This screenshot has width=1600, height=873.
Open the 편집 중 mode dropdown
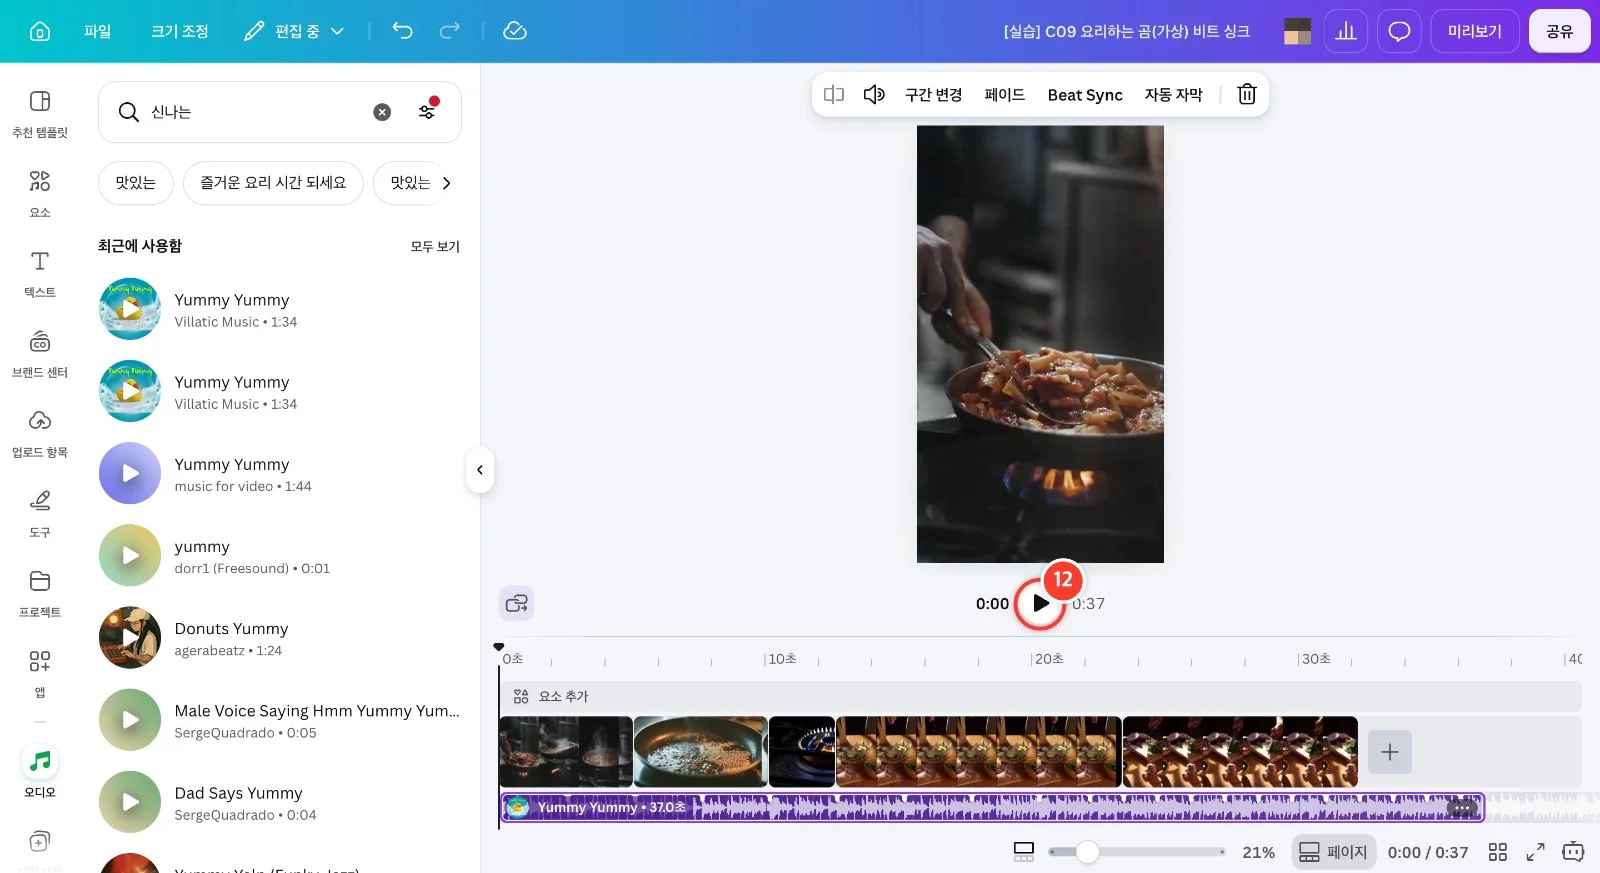pos(294,31)
